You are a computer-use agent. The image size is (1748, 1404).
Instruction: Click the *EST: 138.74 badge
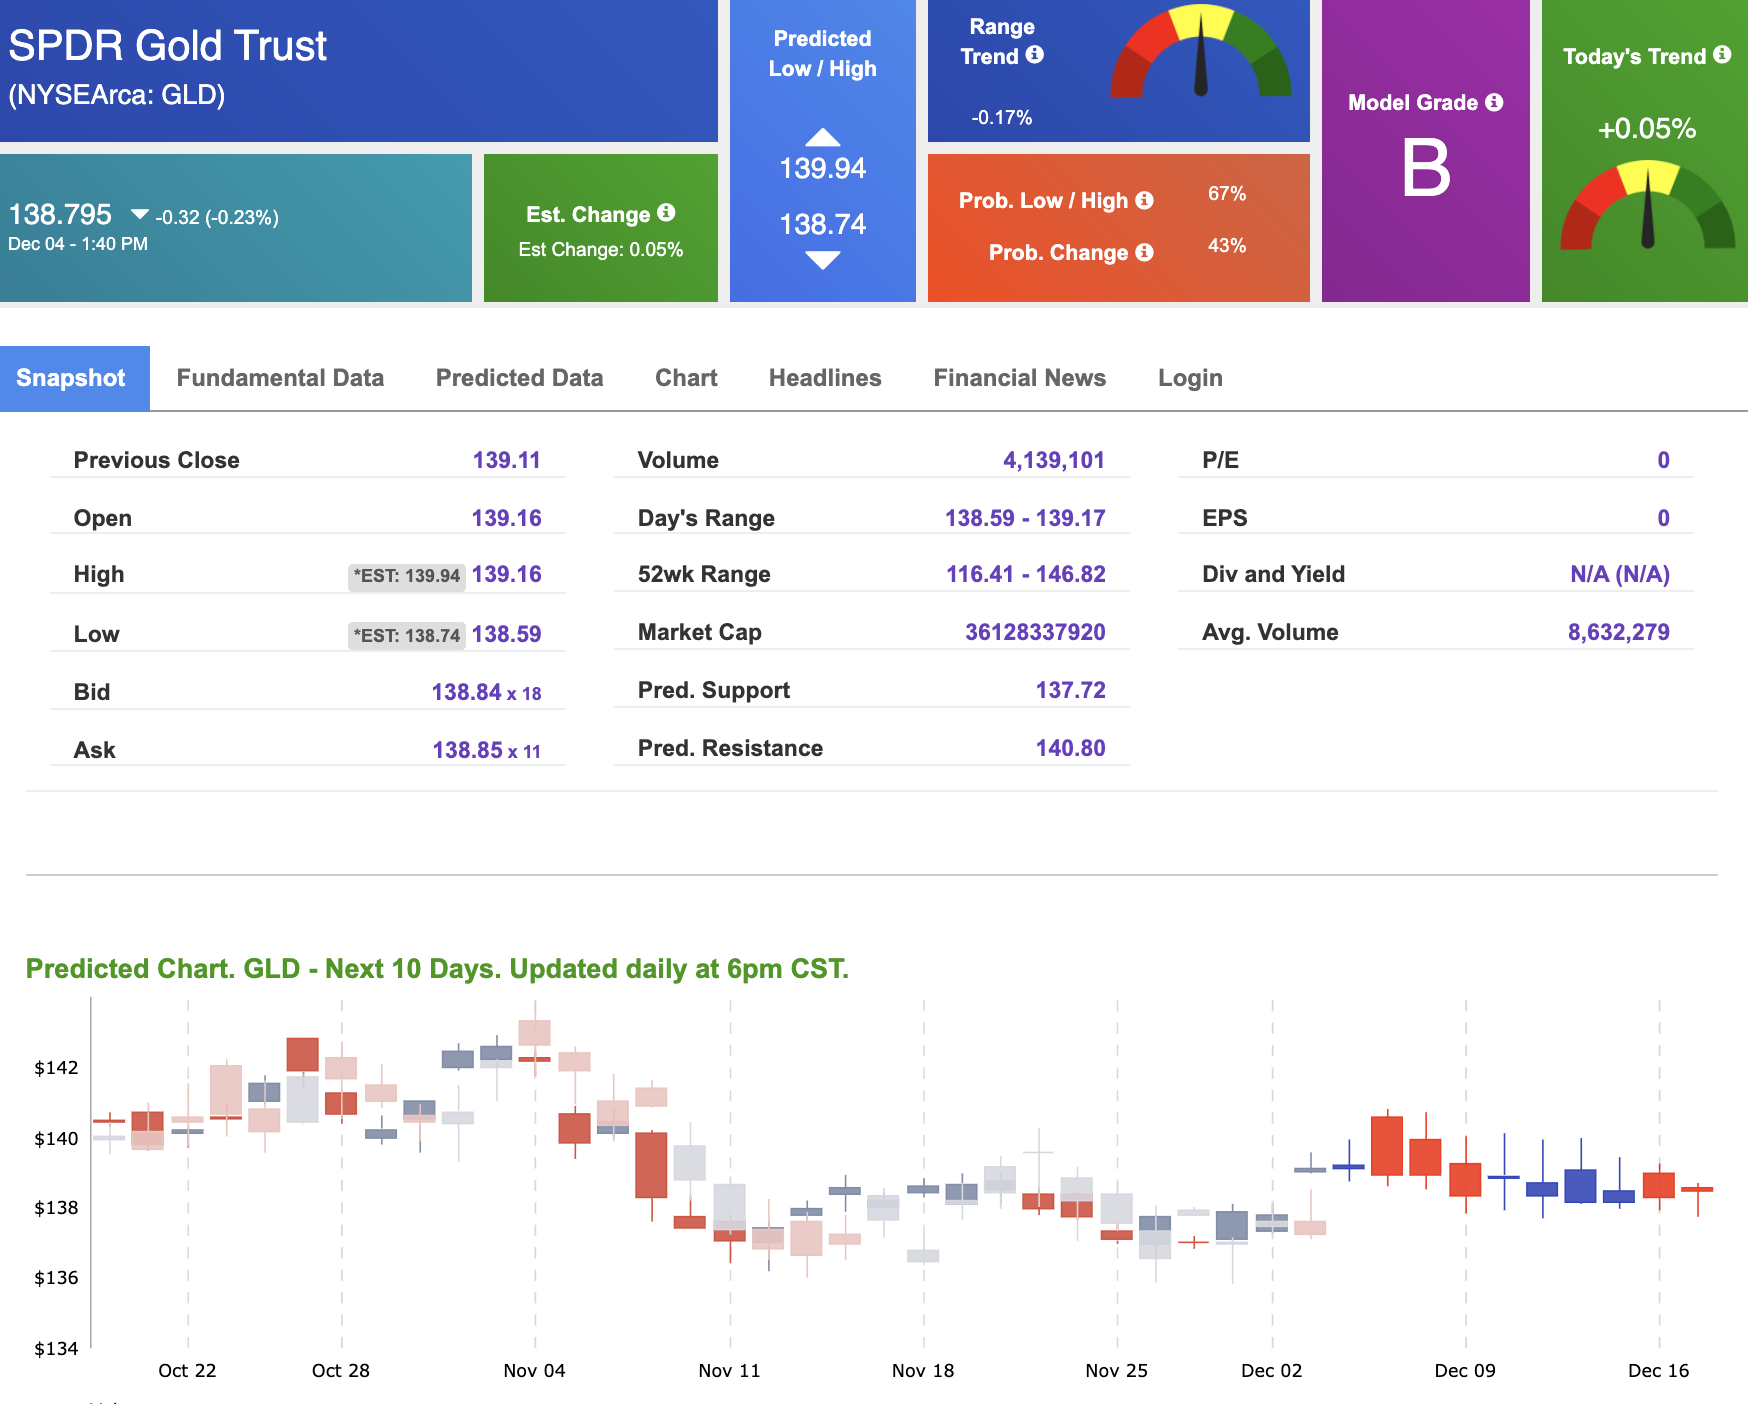point(407,635)
